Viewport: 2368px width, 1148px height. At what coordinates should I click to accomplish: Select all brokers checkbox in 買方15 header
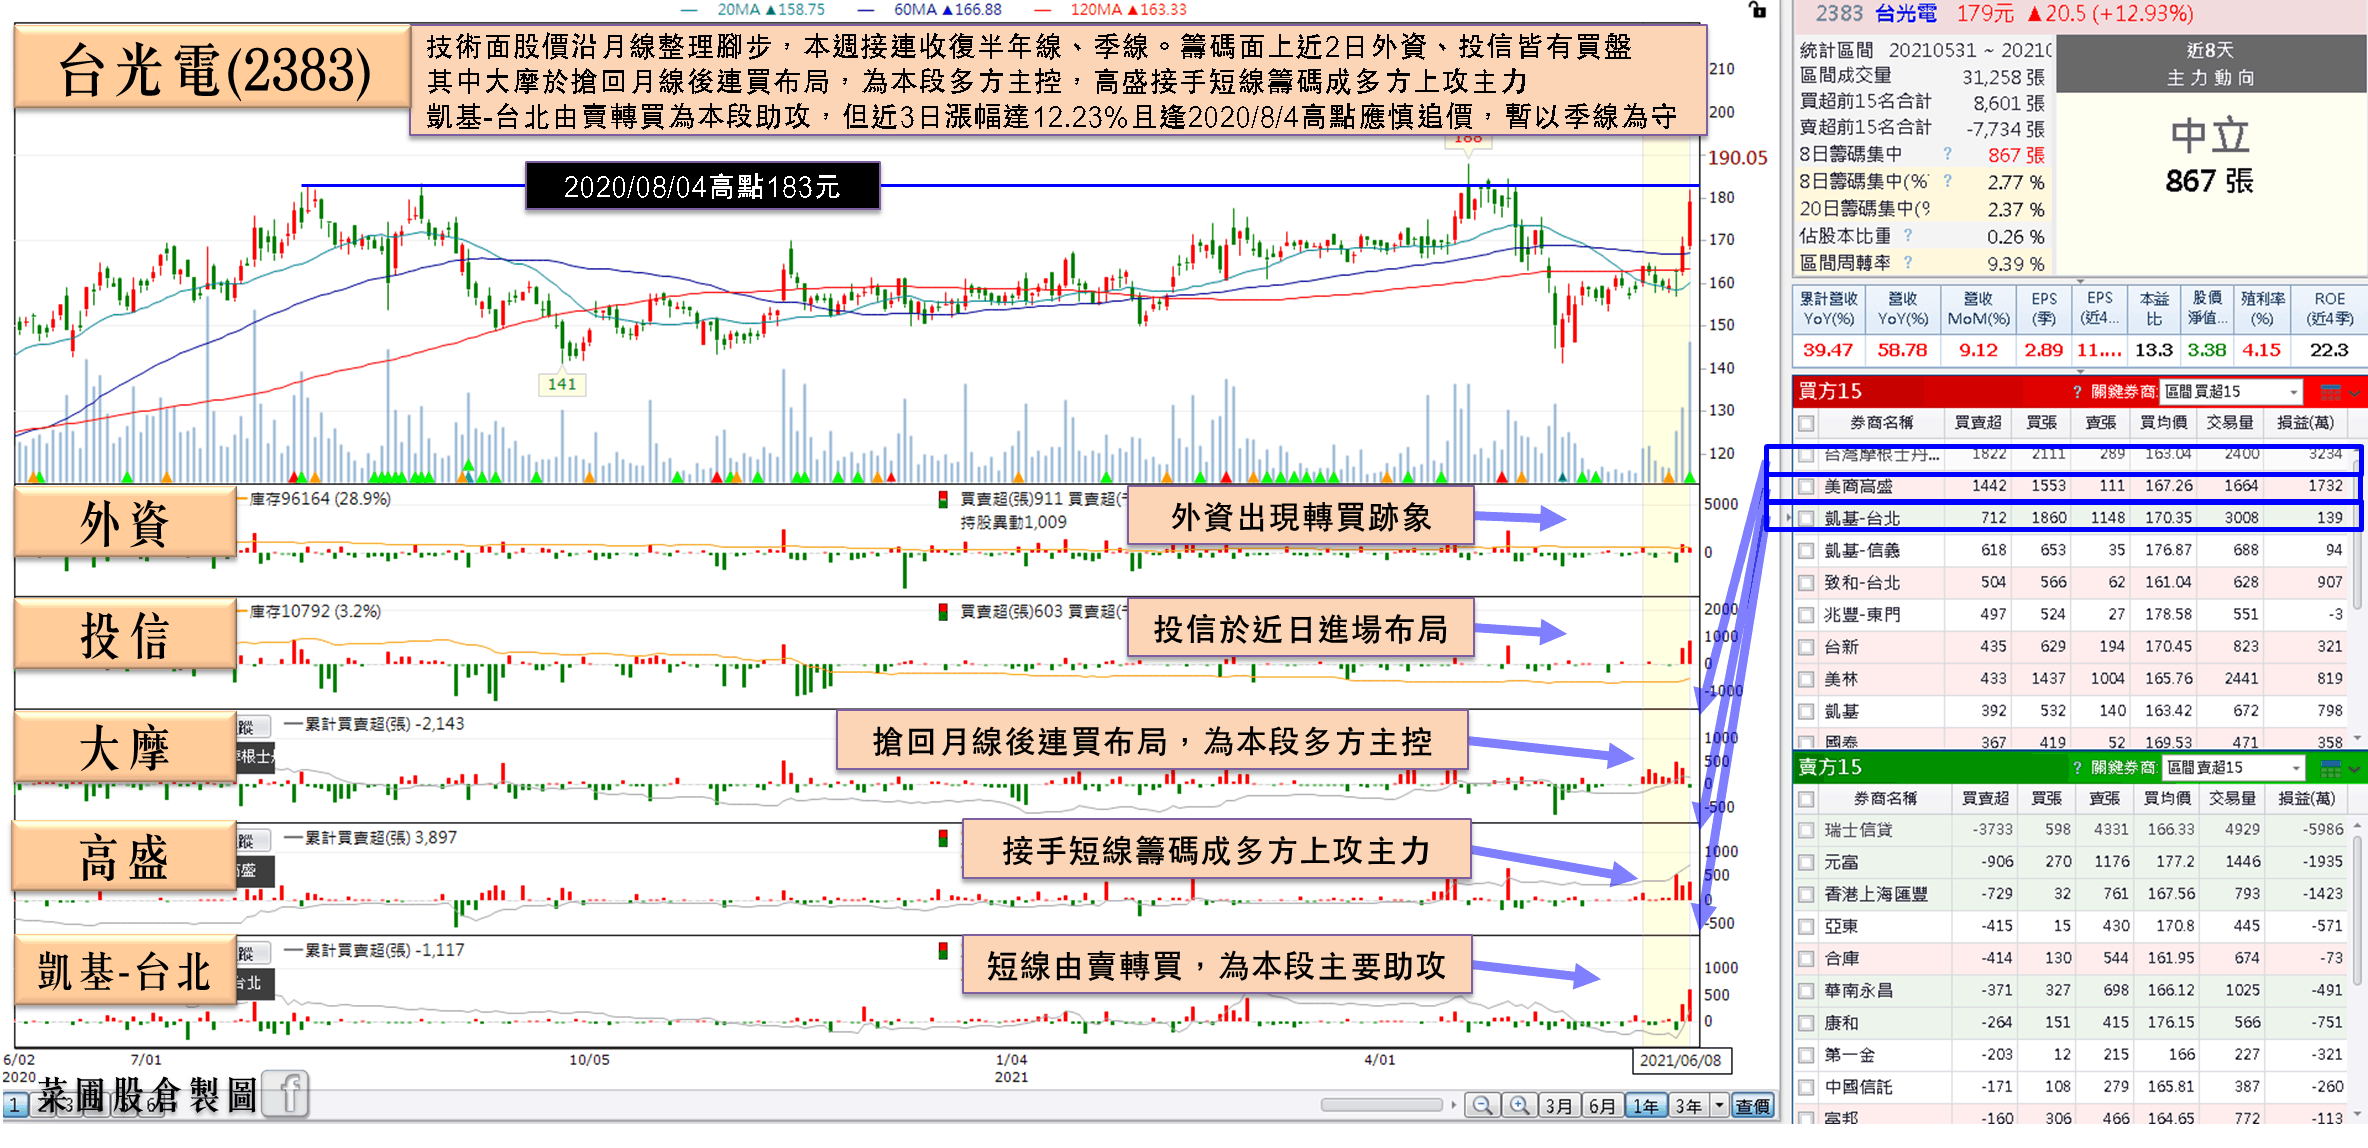(x=1806, y=423)
